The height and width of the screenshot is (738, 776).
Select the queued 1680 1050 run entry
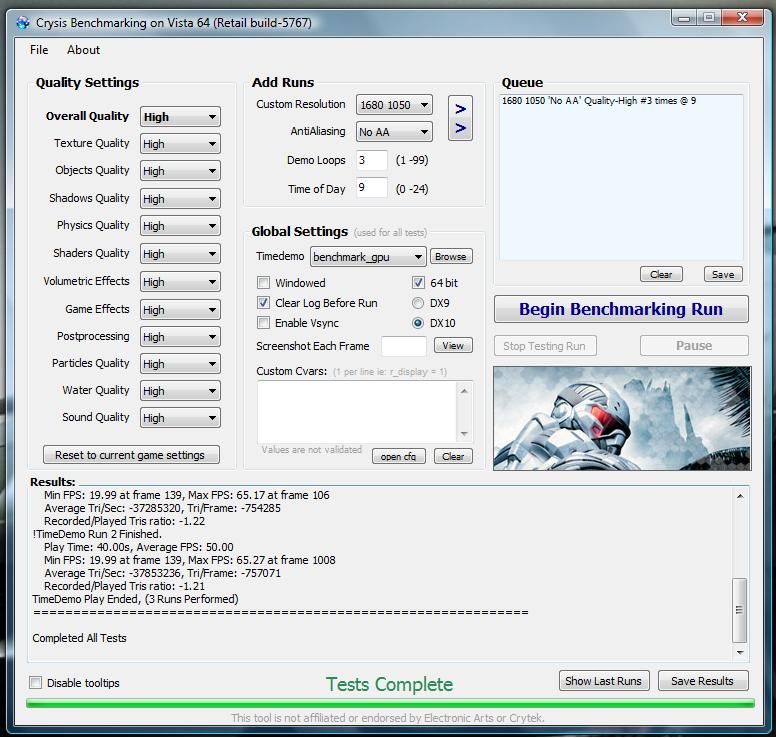point(599,101)
